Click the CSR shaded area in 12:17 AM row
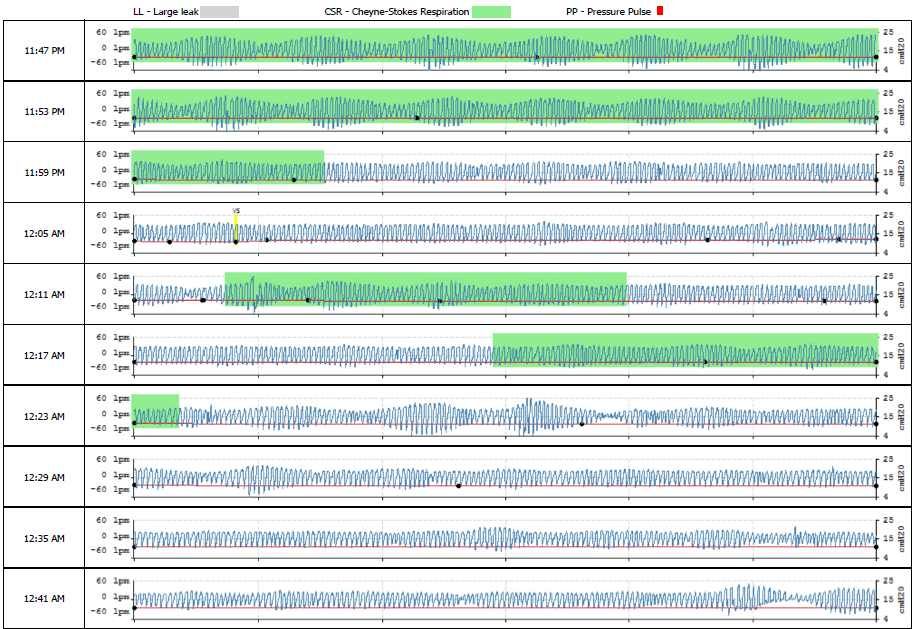The image size is (917, 629). (685, 349)
